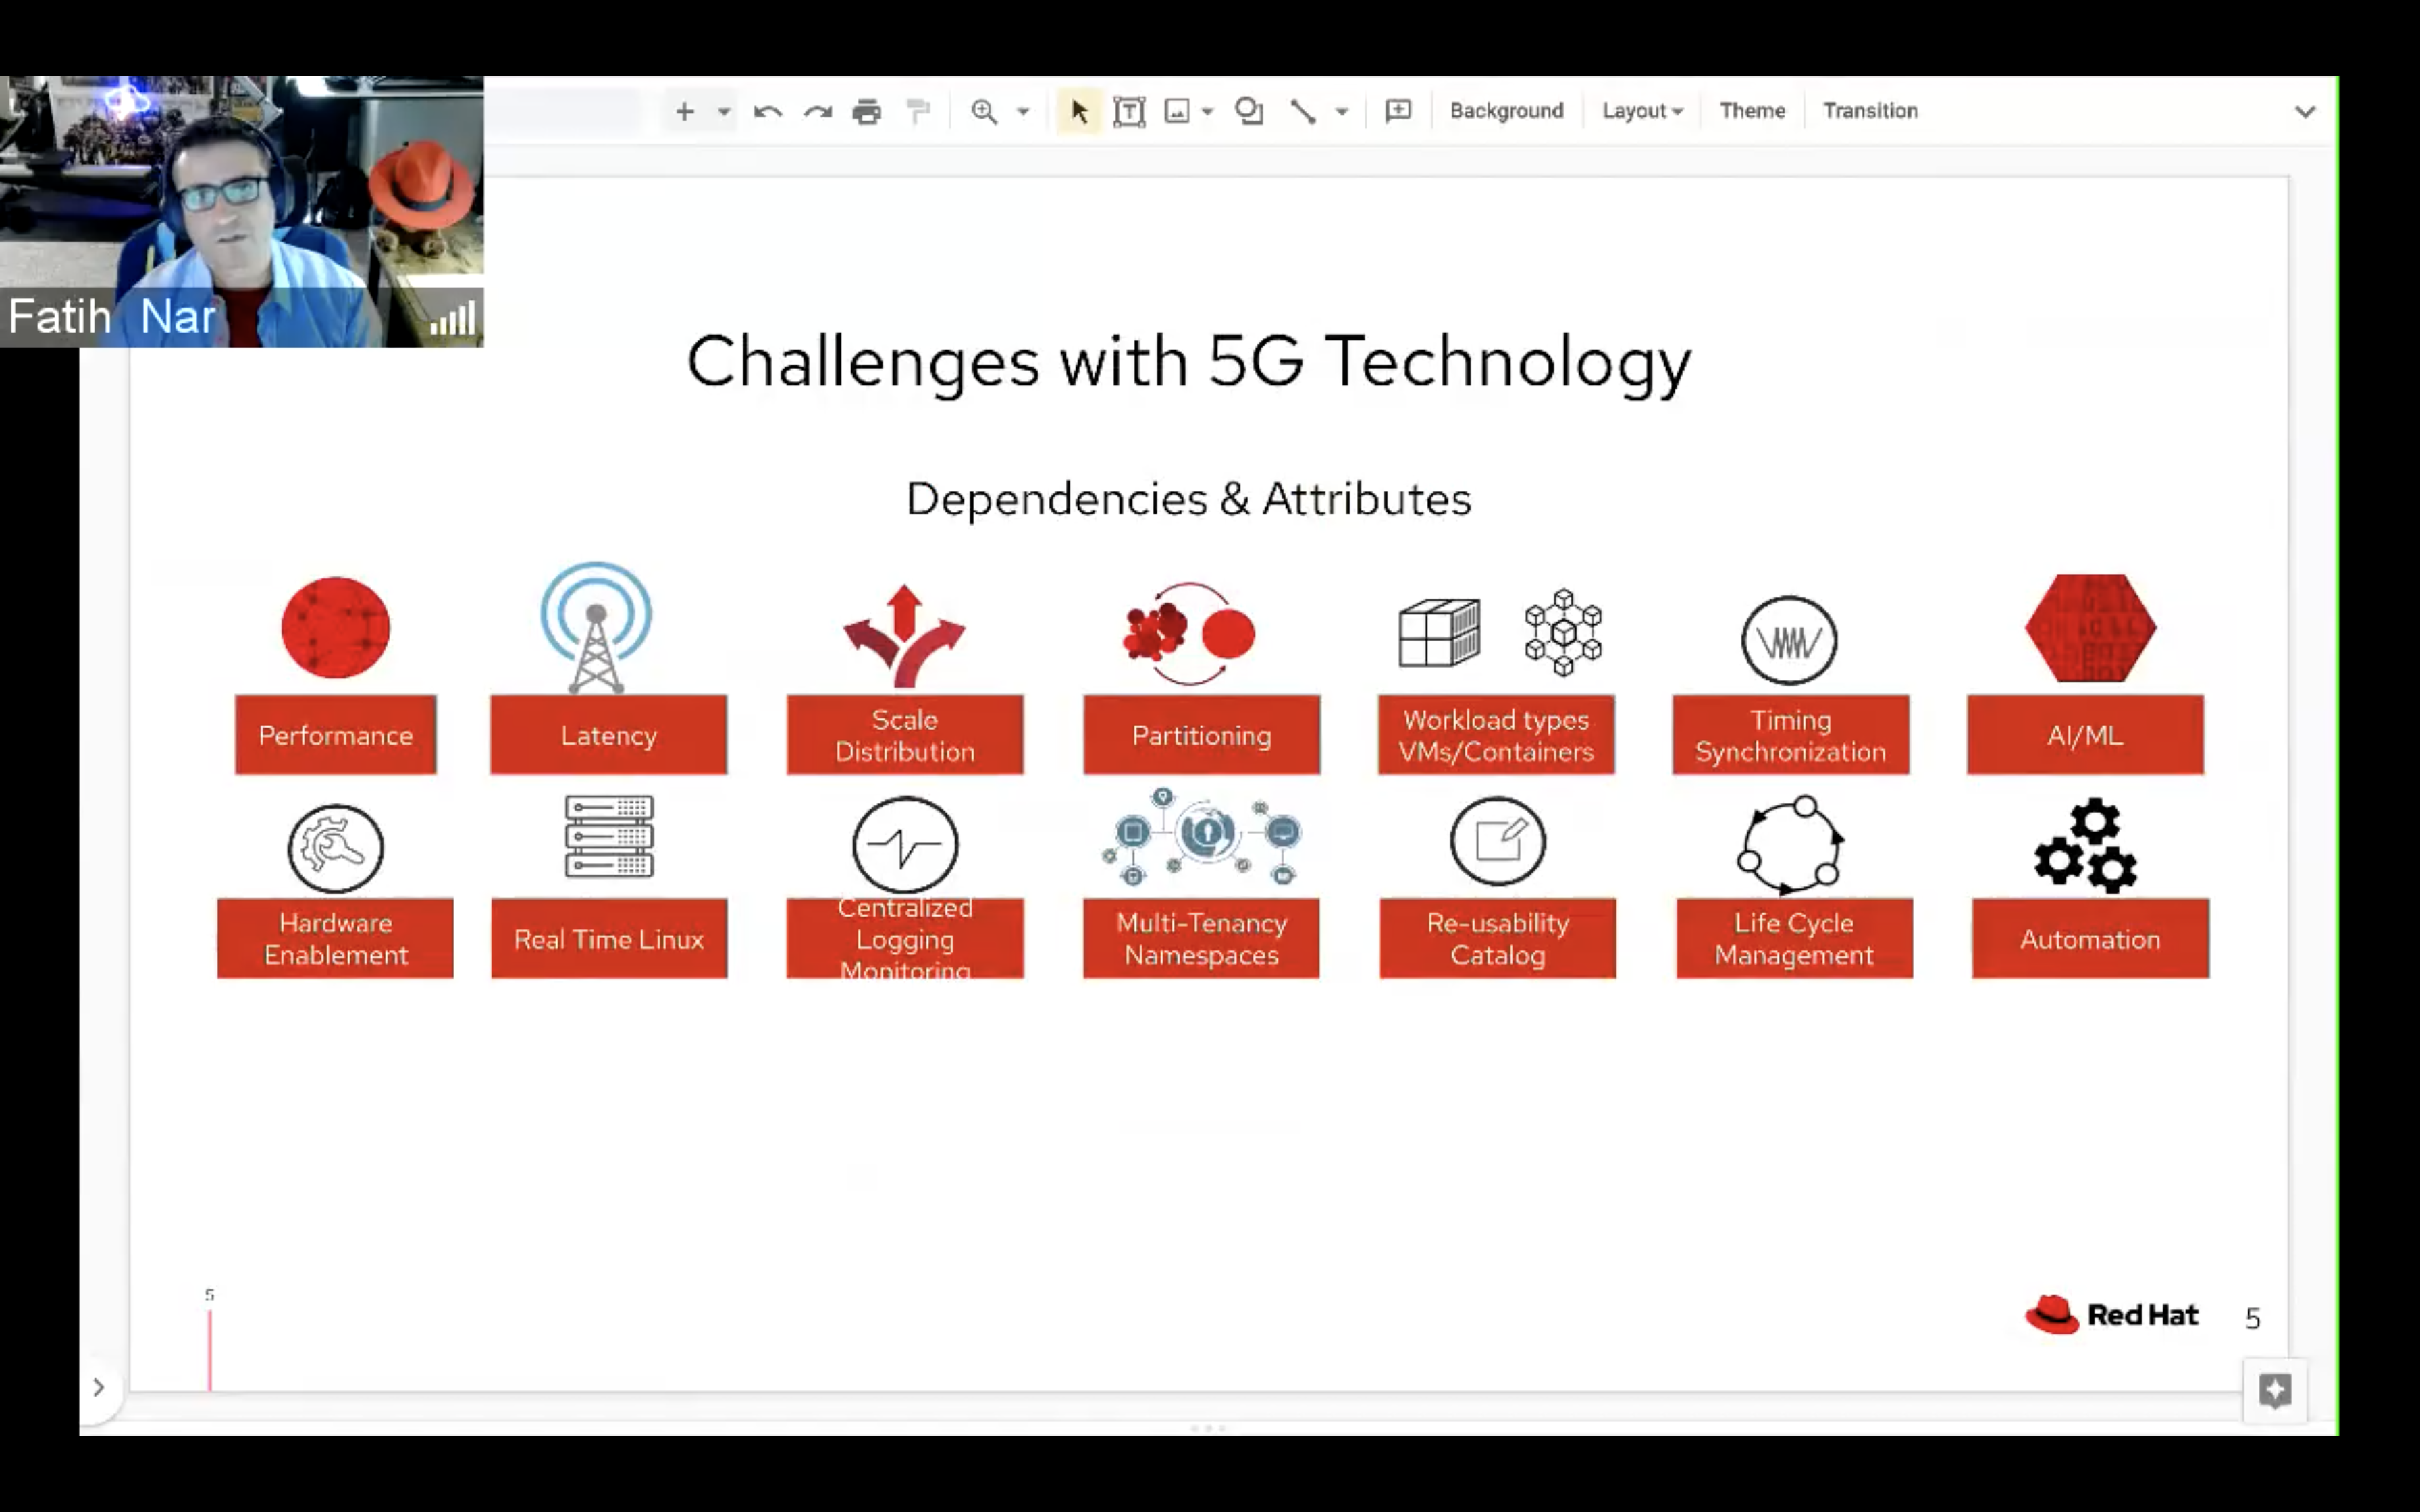The height and width of the screenshot is (1512, 2420).
Task: Select the cursor/pointer tool
Action: (x=1077, y=110)
